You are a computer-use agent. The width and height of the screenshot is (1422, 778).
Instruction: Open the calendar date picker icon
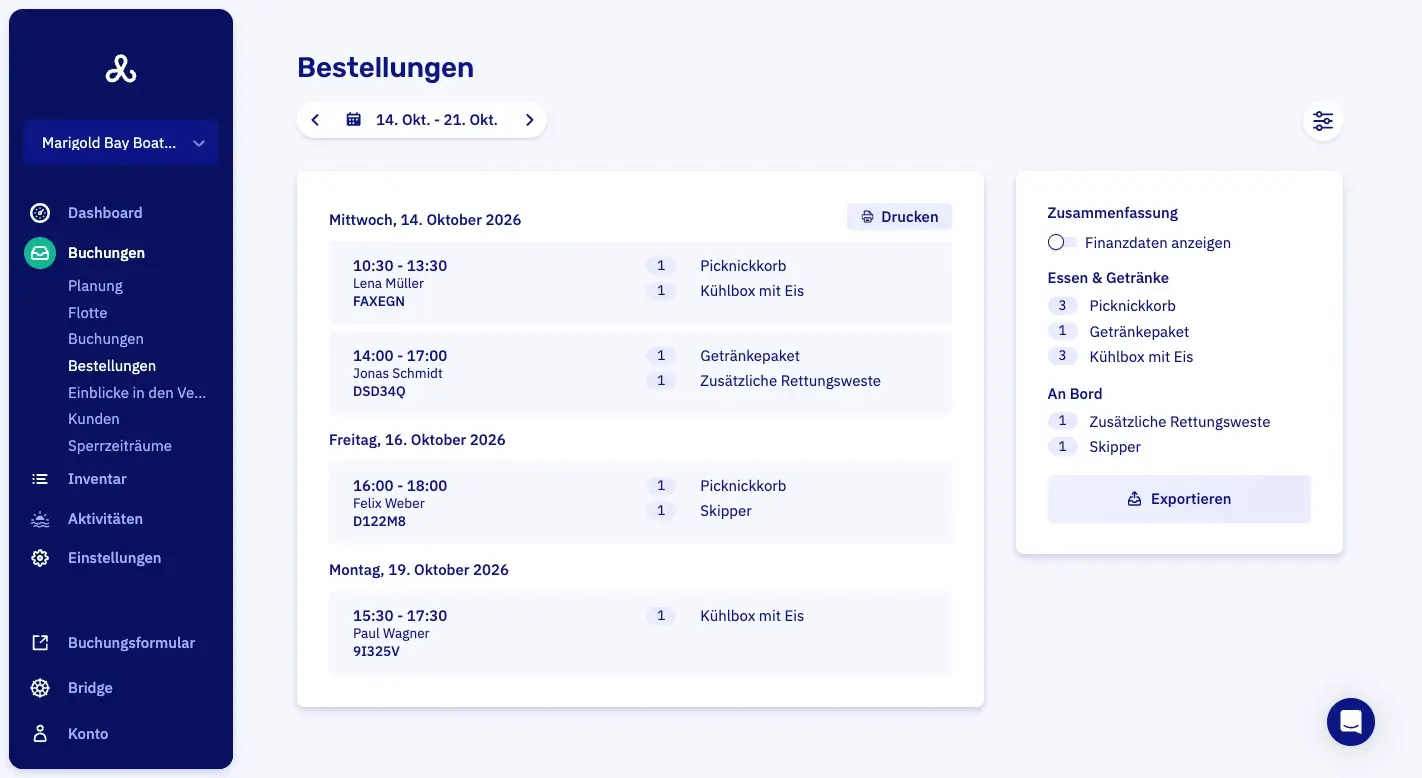click(x=353, y=120)
